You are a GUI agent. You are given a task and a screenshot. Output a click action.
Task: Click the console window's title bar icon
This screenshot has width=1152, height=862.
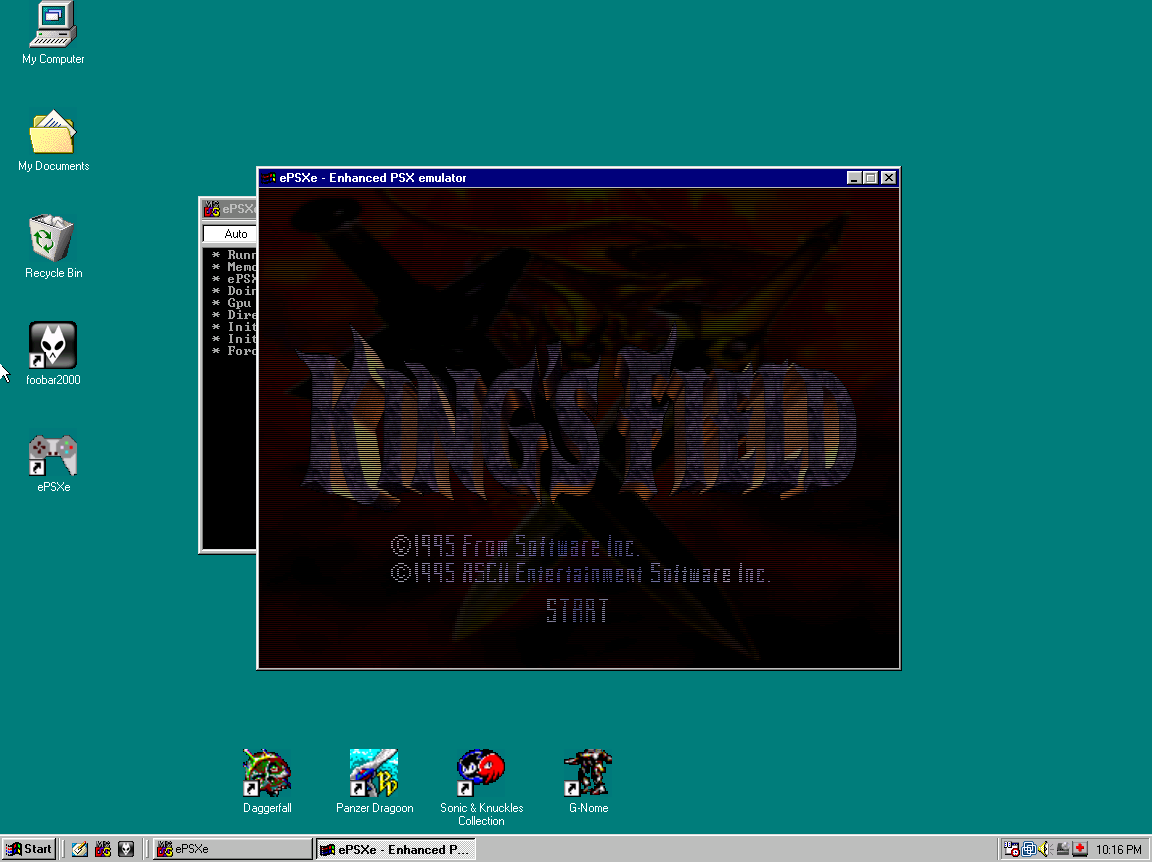click(212, 209)
